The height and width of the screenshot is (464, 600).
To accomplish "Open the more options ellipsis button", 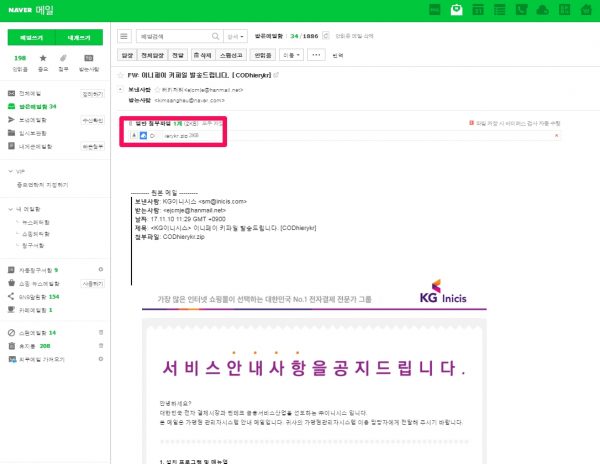I will tap(316, 55).
